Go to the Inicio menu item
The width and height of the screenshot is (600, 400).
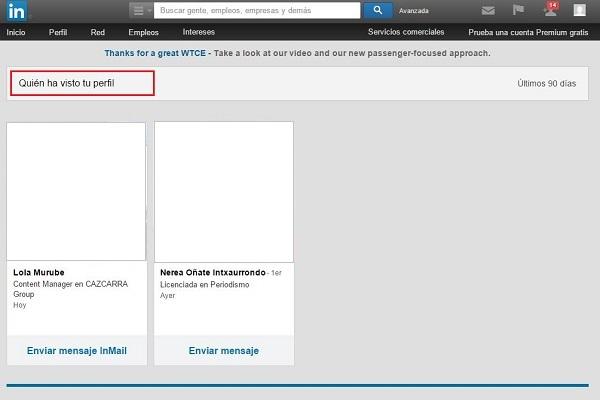[16, 32]
